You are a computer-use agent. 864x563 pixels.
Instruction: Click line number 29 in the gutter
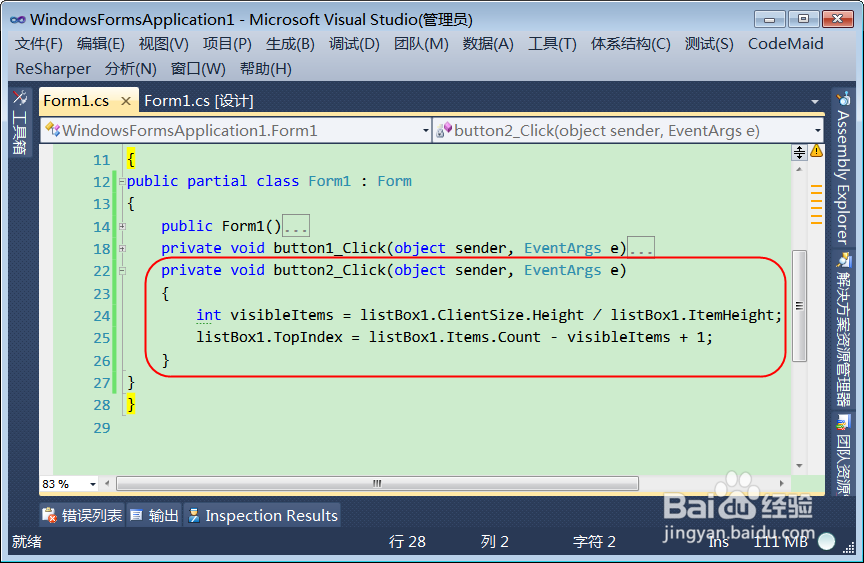(x=102, y=428)
